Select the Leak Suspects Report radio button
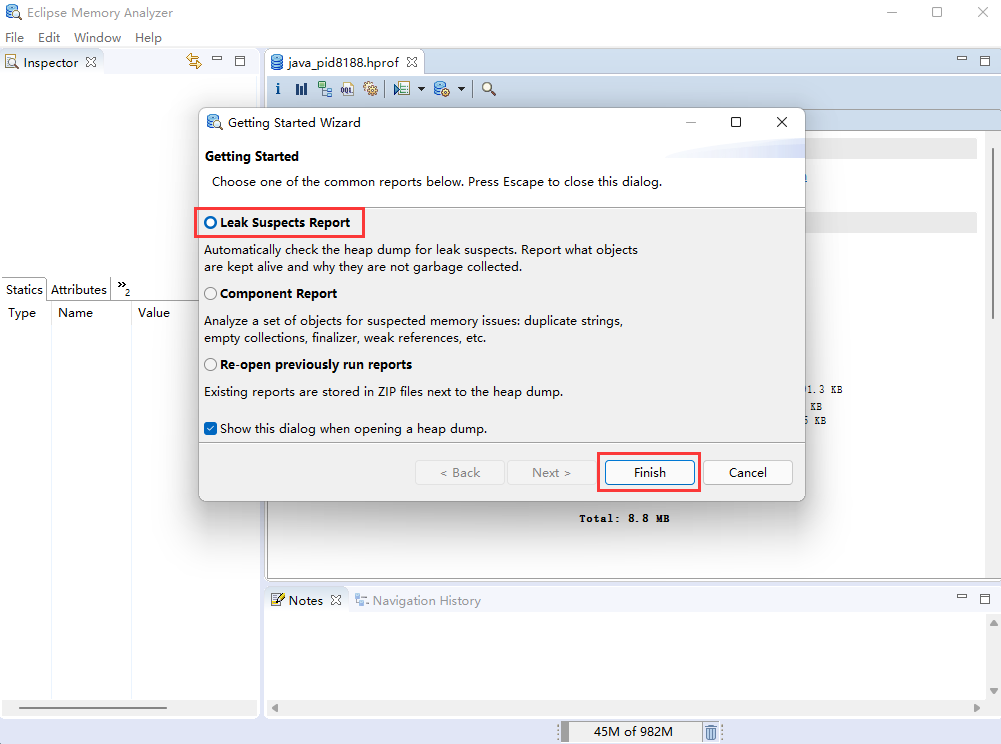Screen dimensions: 1001x744 (211, 222)
